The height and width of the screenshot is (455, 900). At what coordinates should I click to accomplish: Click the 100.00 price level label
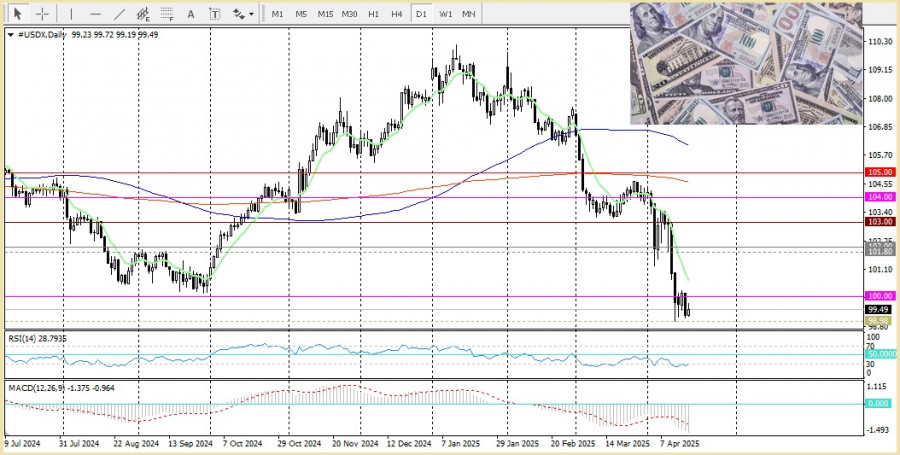pos(881,296)
